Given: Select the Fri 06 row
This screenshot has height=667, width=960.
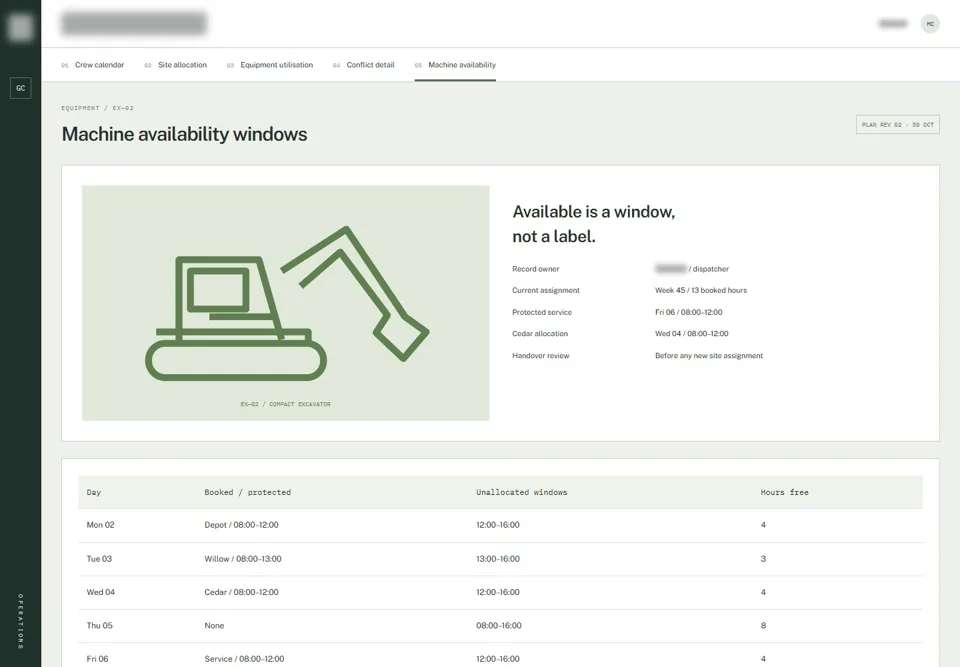Looking at the screenshot, I should point(500,657).
